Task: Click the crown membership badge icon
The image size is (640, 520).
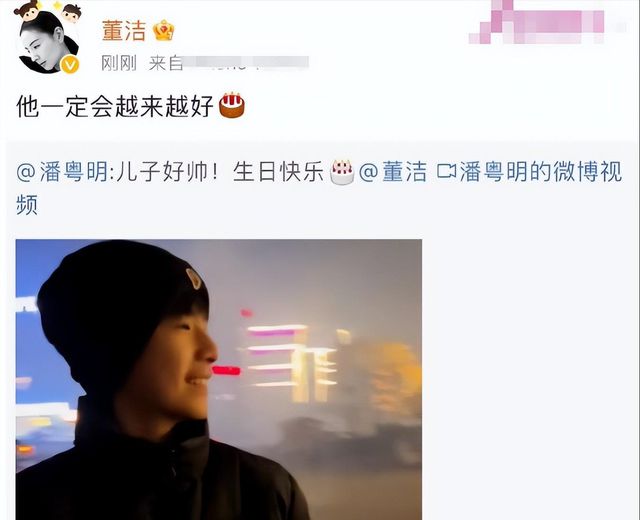Action: point(164,31)
